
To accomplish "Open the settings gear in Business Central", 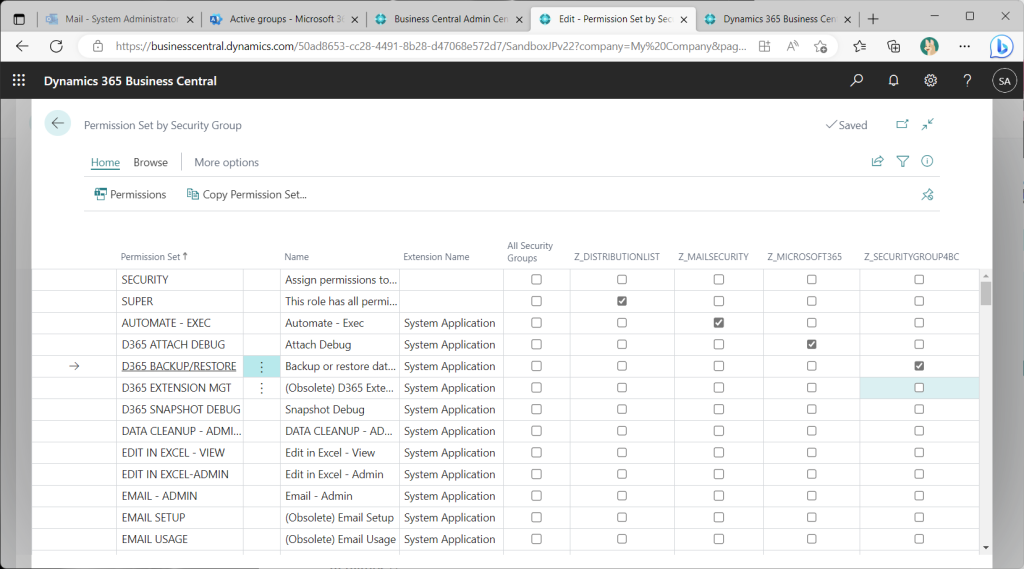I will pos(930,80).
